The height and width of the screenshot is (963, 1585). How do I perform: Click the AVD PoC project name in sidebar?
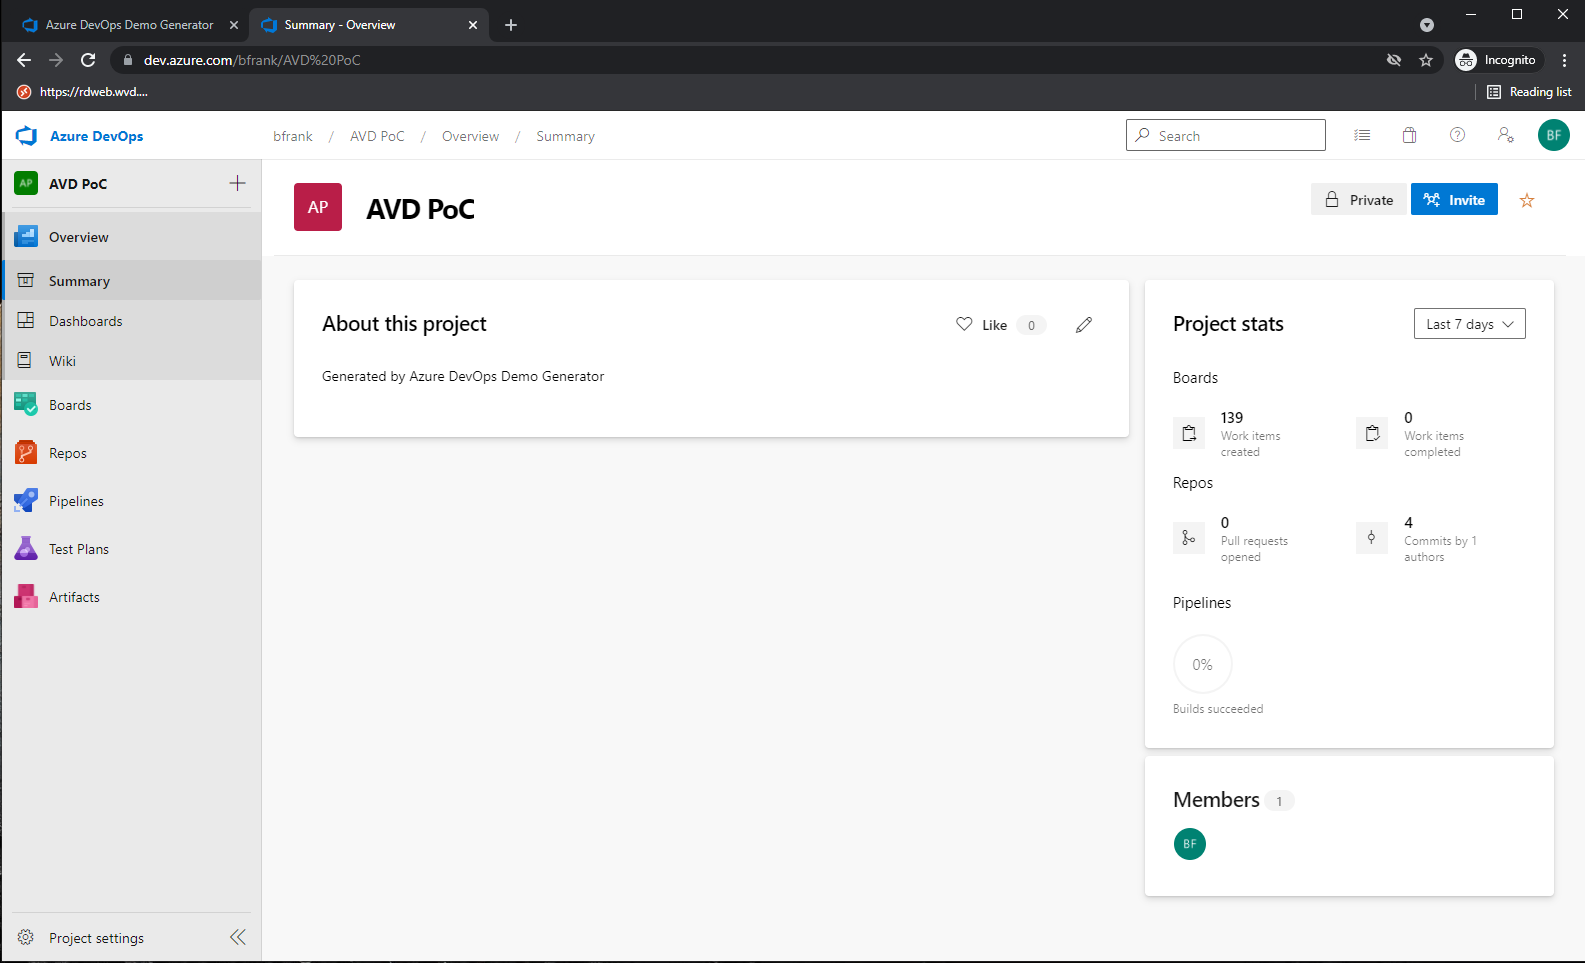tap(78, 184)
